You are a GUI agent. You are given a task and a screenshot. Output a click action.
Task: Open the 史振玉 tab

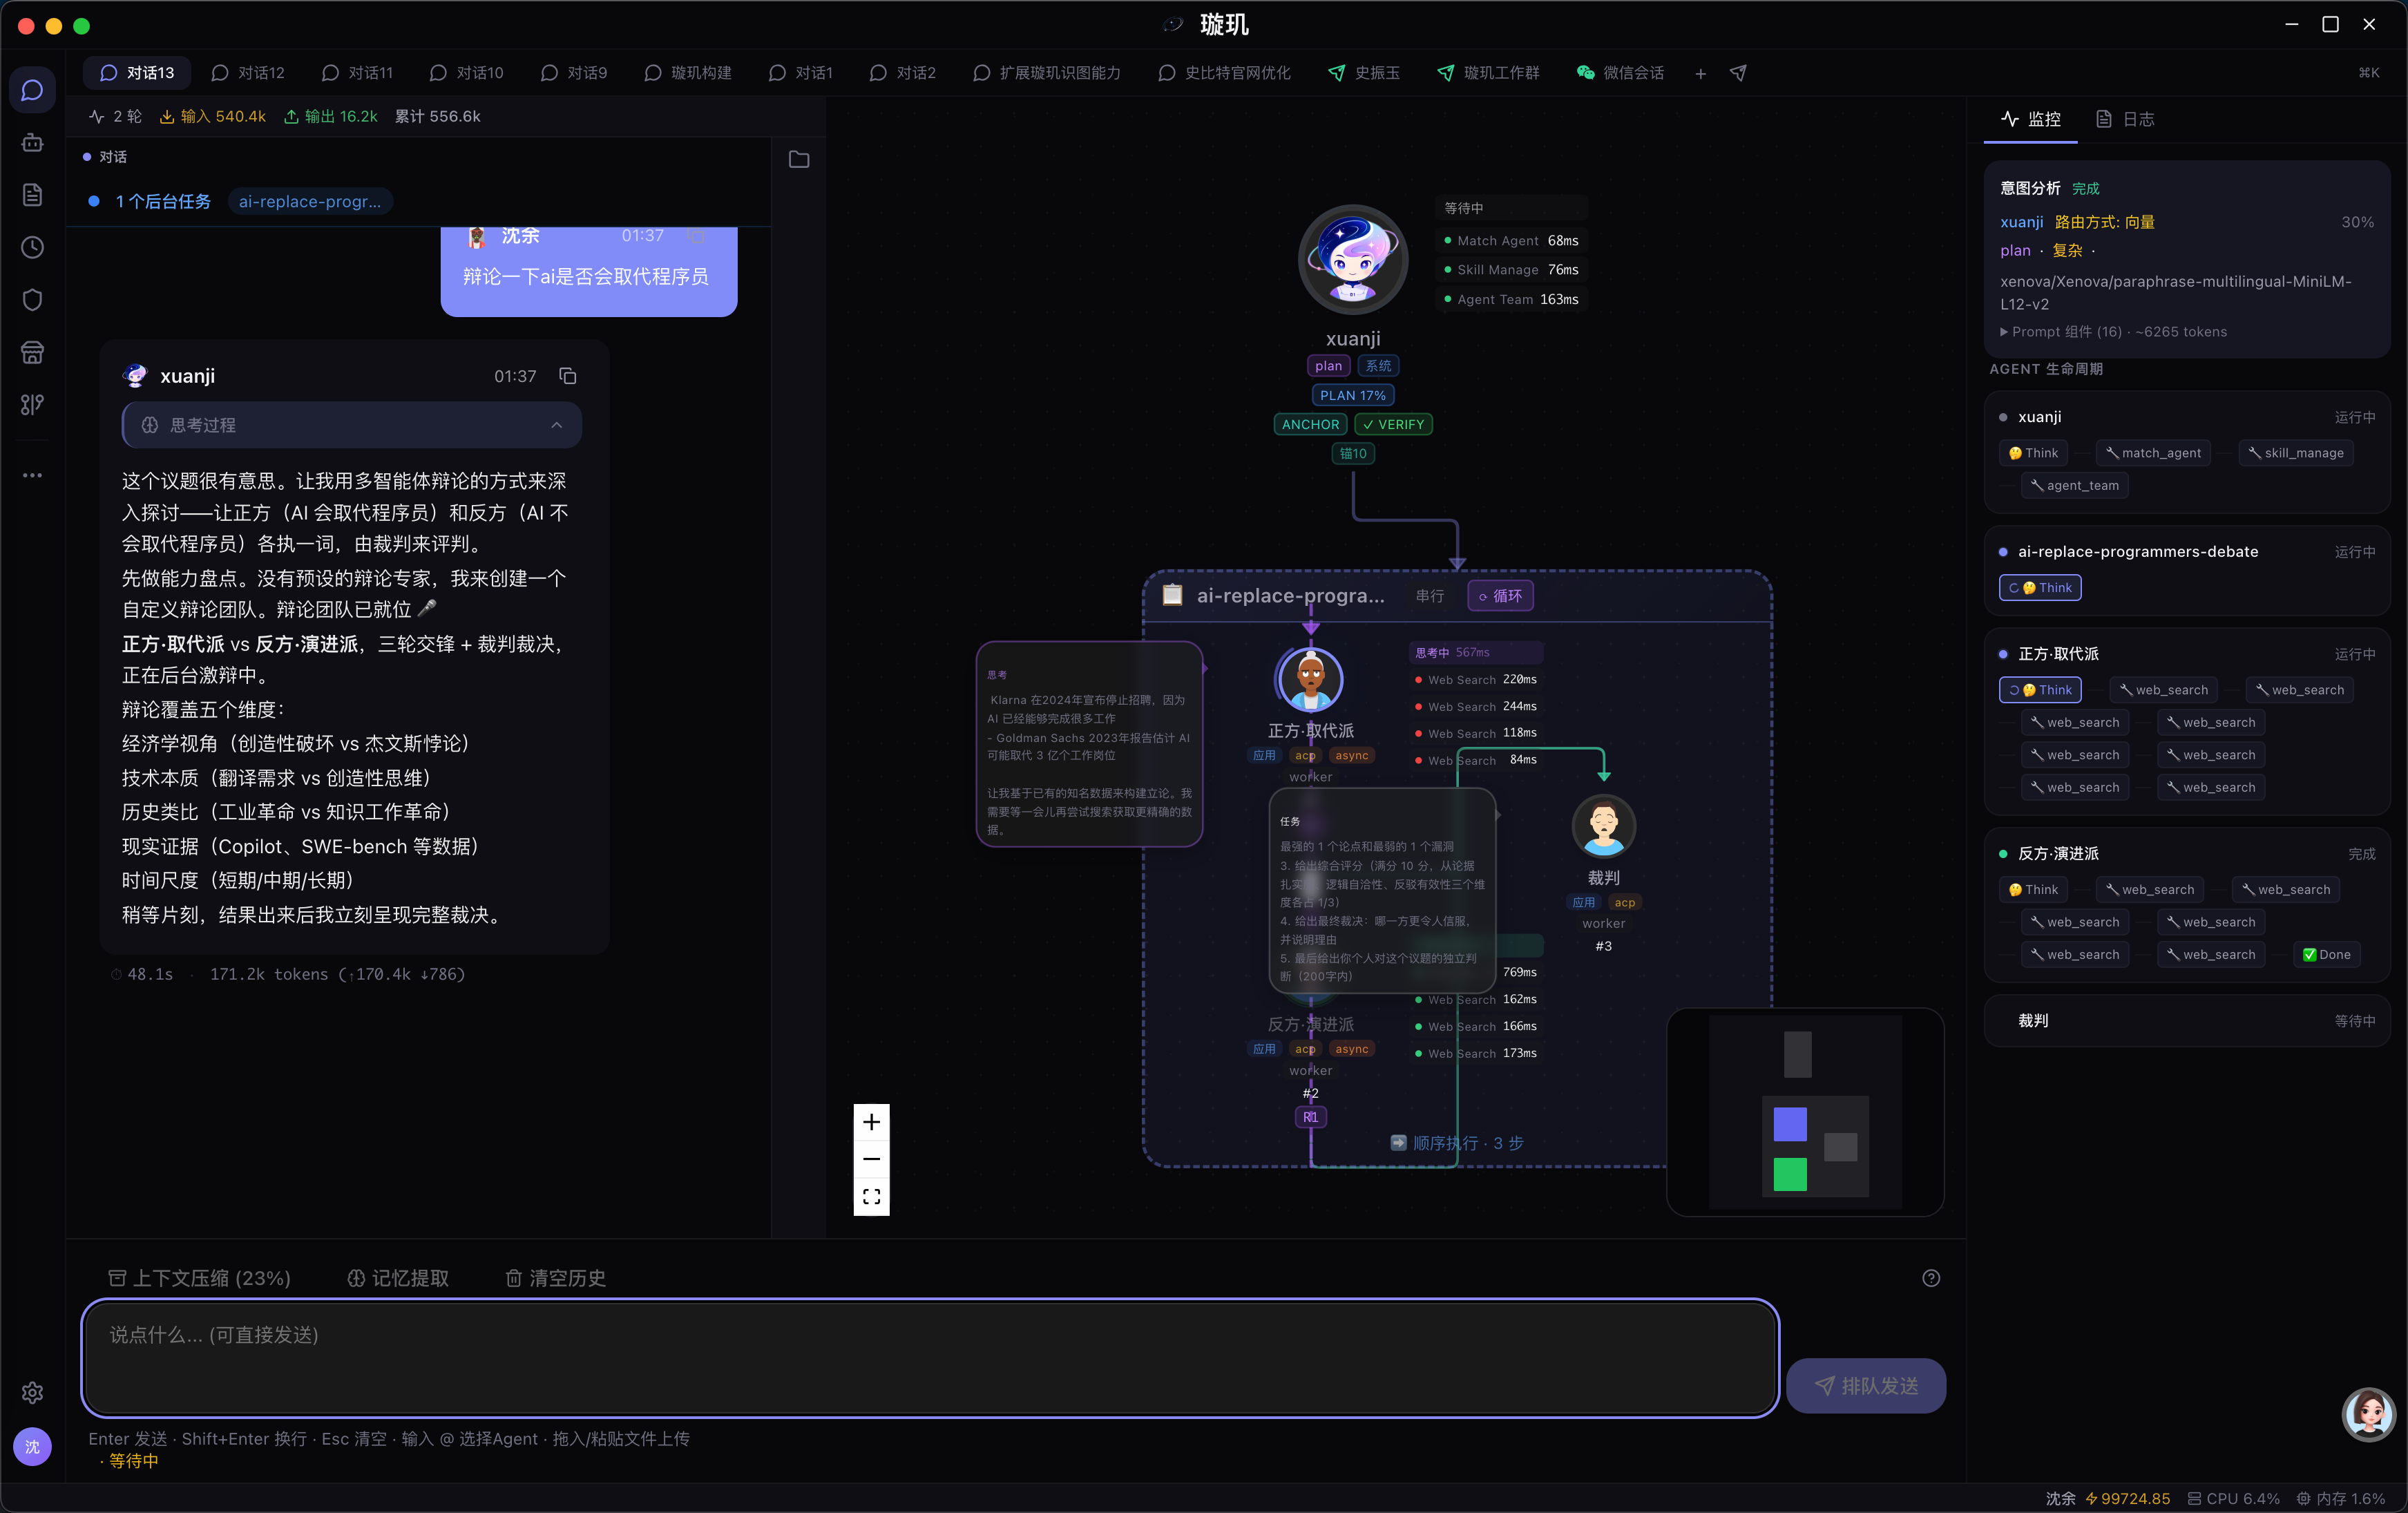(1364, 73)
